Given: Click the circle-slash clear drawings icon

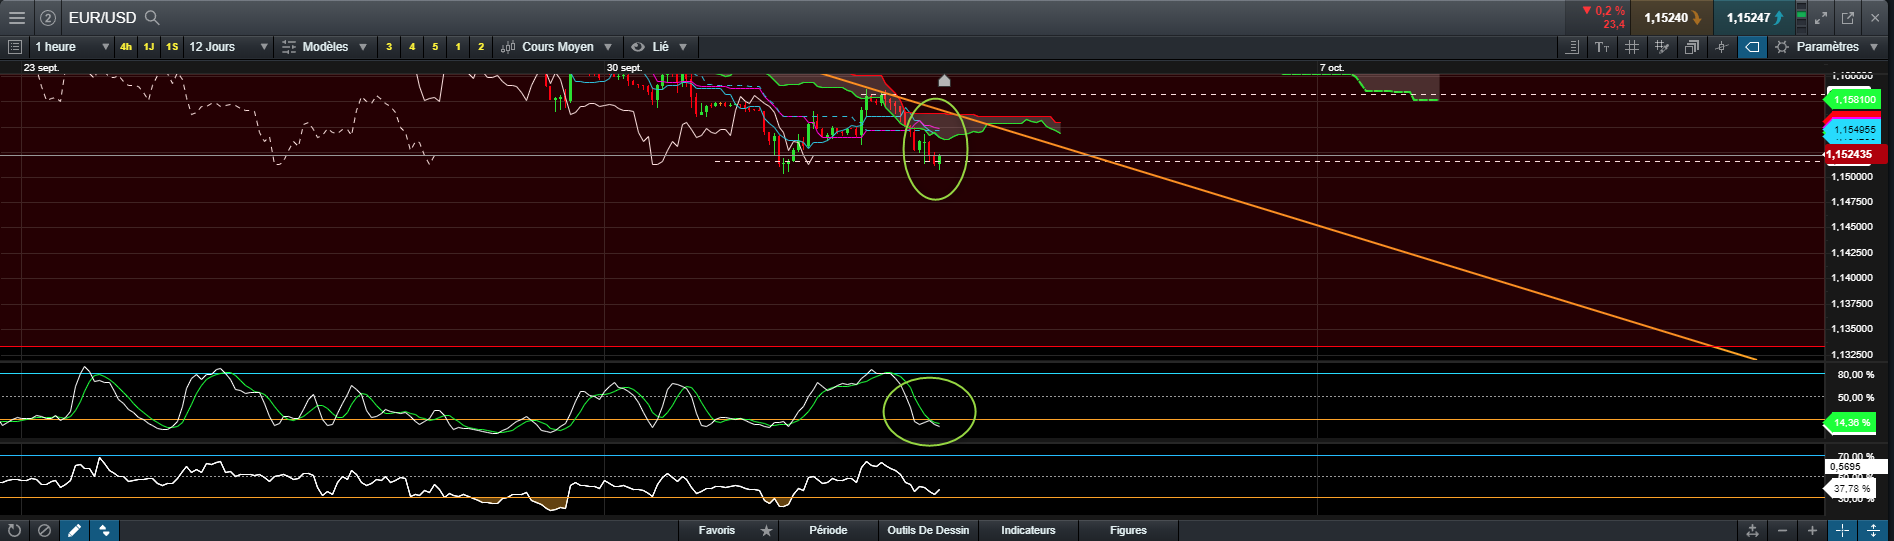Looking at the screenshot, I should [x=44, y=530].
